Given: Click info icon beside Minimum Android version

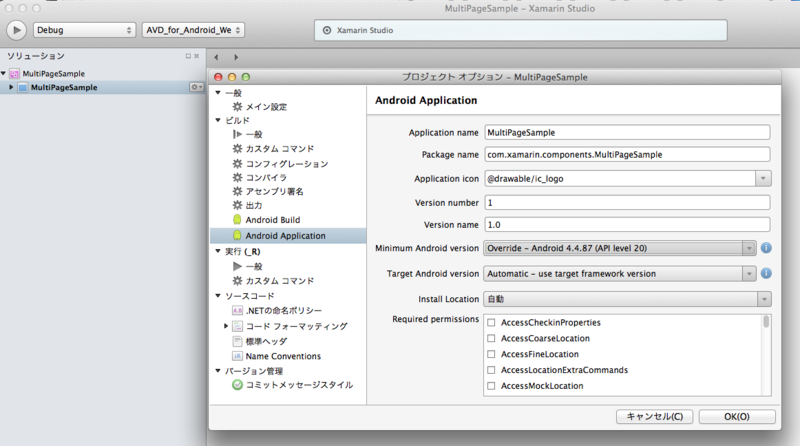Looking at the screenshot, I should coord(766,248).
